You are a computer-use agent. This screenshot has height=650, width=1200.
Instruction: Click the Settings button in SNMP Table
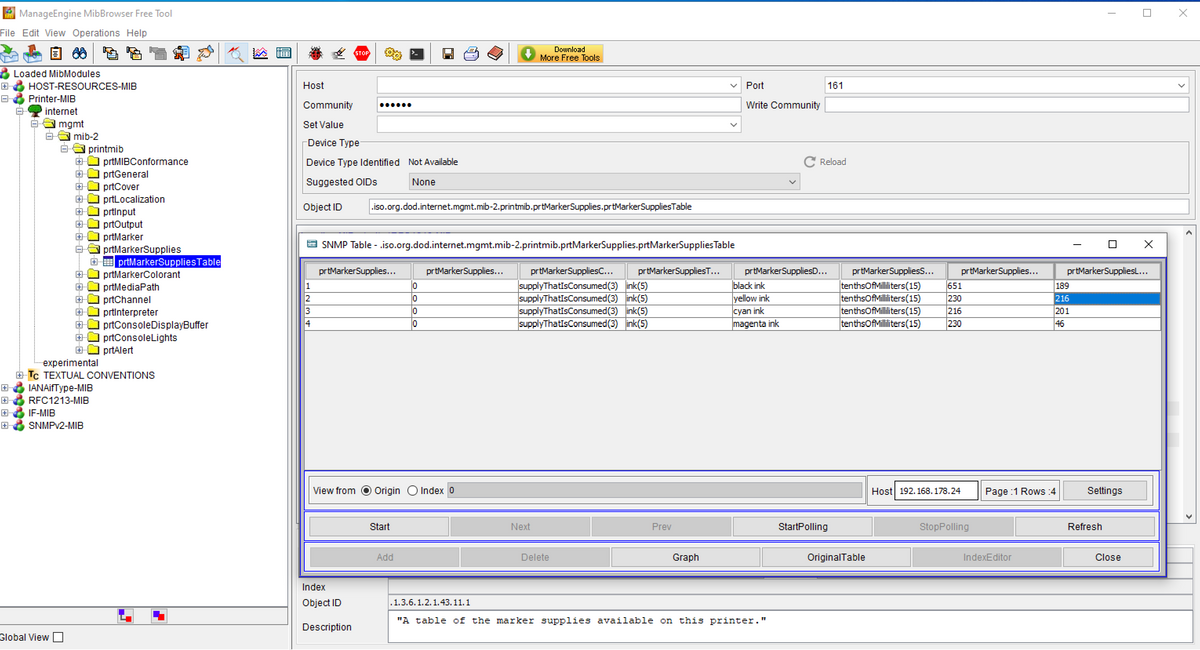(1105, 491)
